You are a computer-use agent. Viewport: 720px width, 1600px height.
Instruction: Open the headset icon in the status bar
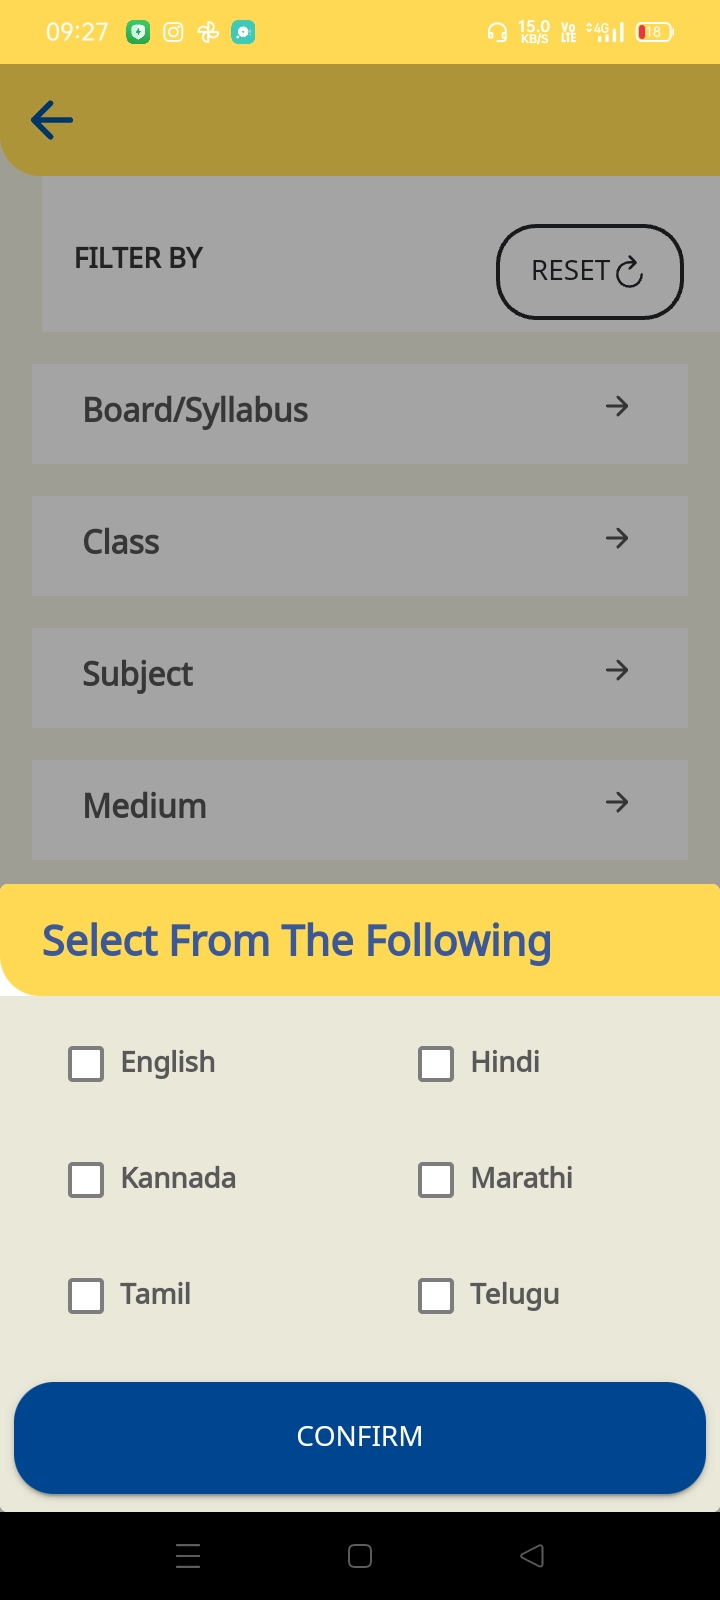click(x=497, y=33)
